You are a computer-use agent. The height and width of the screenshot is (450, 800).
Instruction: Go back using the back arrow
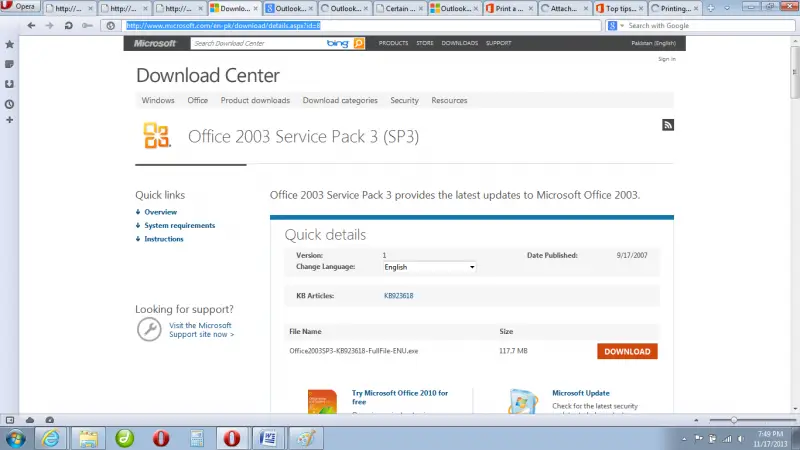coord(31,26)
